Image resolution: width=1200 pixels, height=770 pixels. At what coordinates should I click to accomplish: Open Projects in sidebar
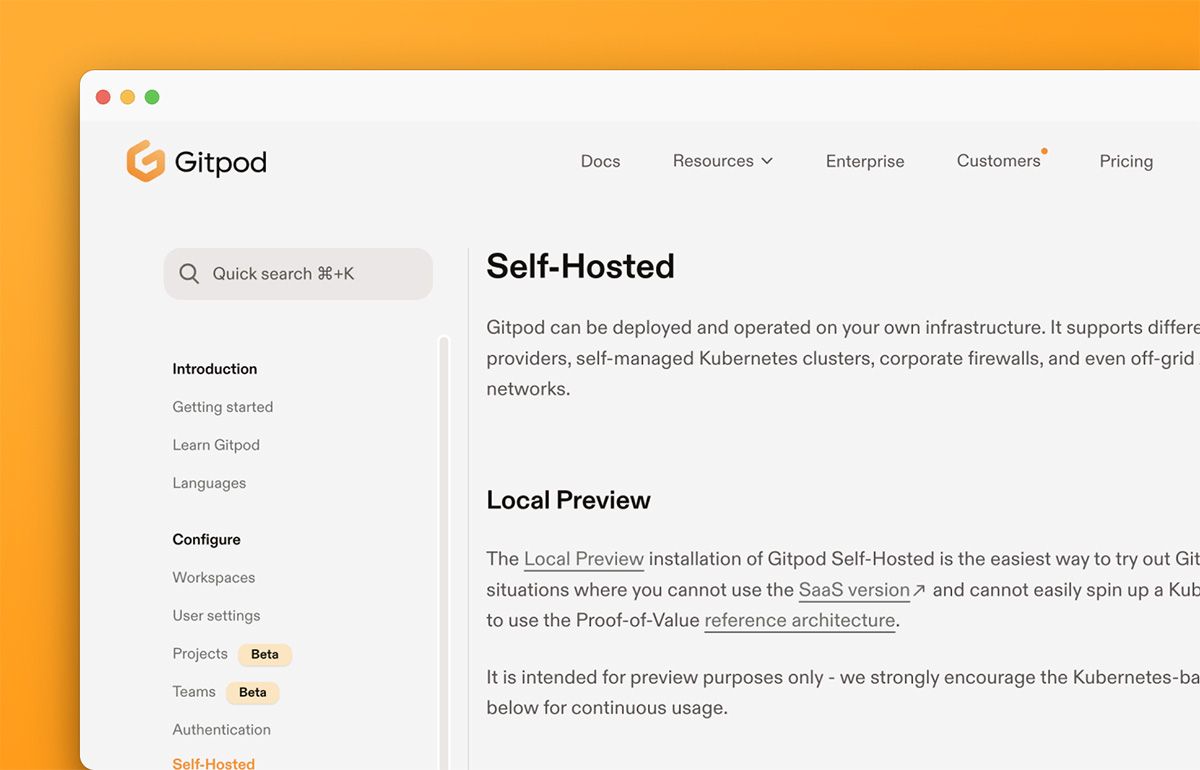click(x=200, y=654)
